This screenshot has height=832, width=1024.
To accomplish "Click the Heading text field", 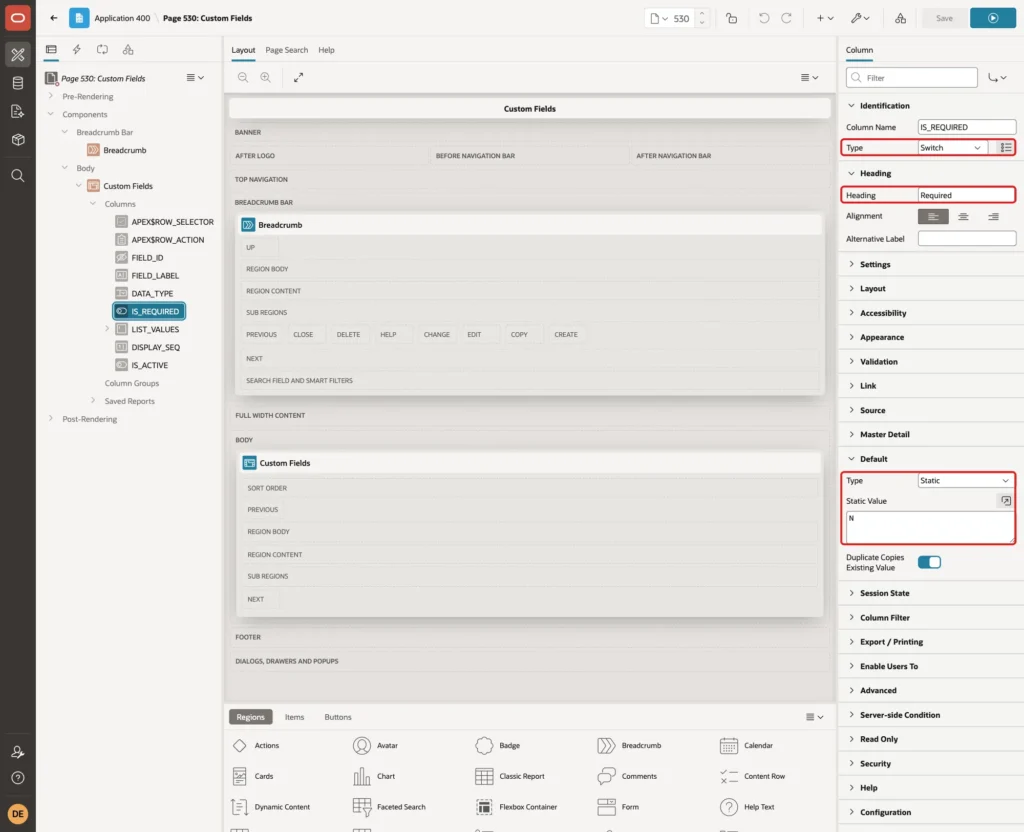I will pos(966,195).
